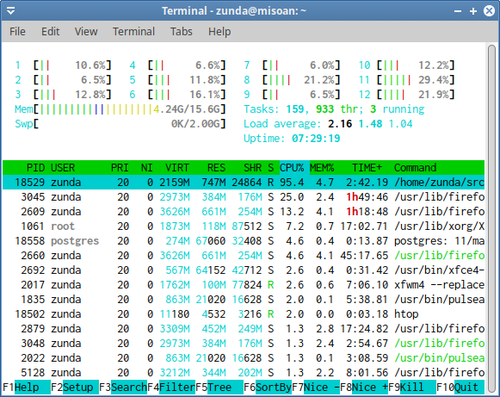The height and width of the screenshot is (397, 500).
Task: Click the CPU 1 usage meter
Action: 63,65
